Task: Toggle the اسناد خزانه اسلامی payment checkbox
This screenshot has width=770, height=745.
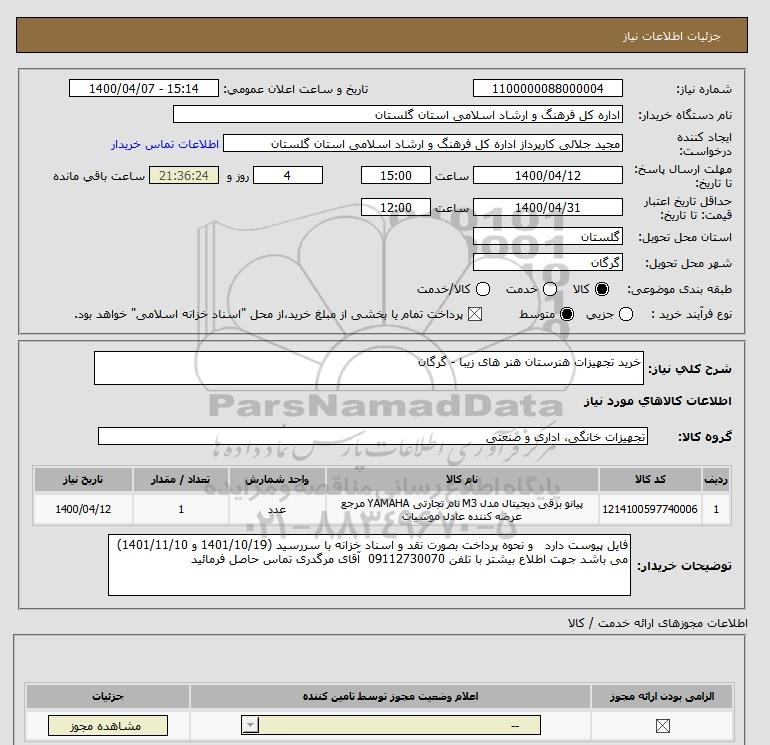Action: click(475, 314)
